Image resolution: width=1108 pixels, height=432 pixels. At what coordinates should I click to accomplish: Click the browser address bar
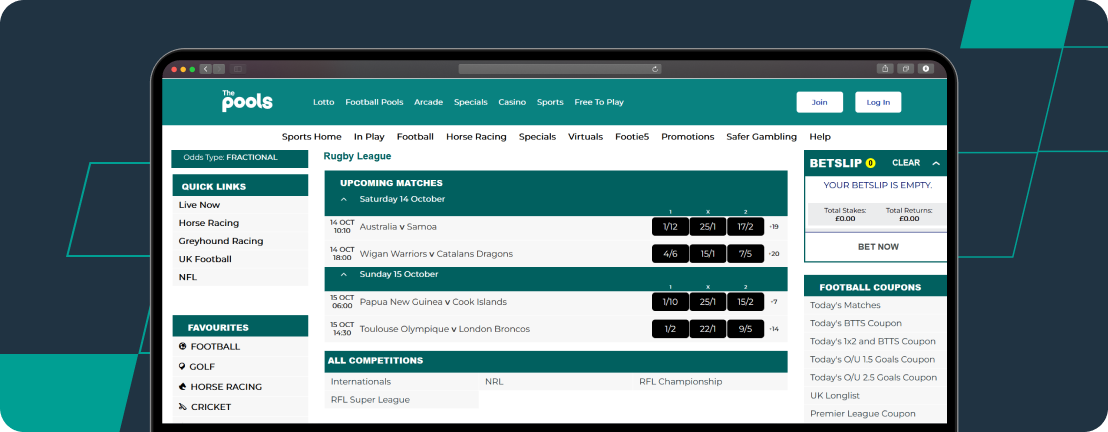click(560, 69)
